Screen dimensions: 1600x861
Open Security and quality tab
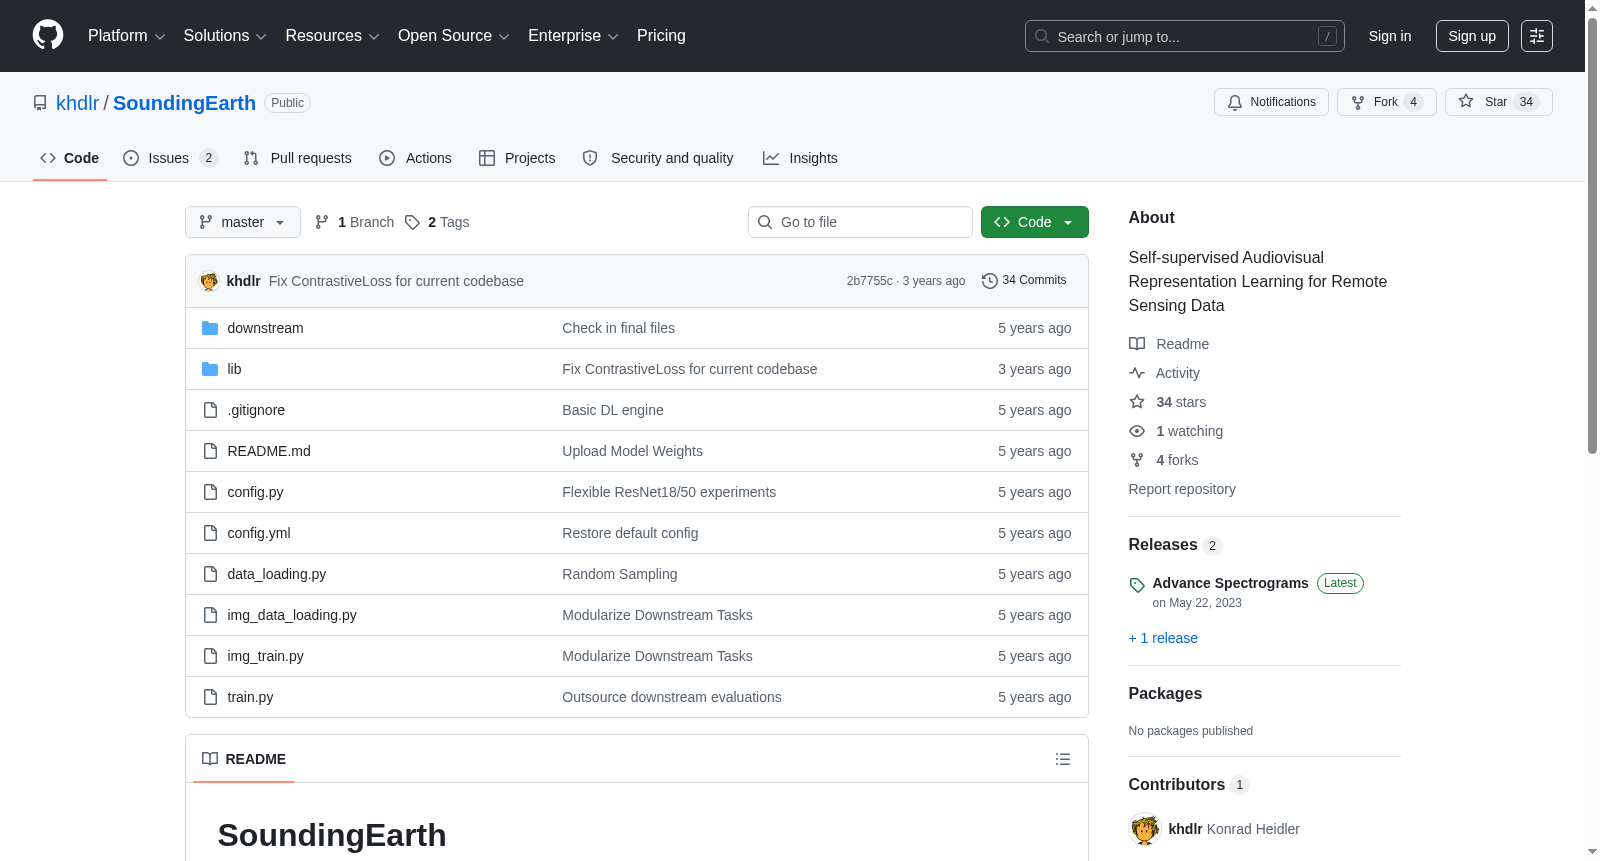[x=658, y=158]
